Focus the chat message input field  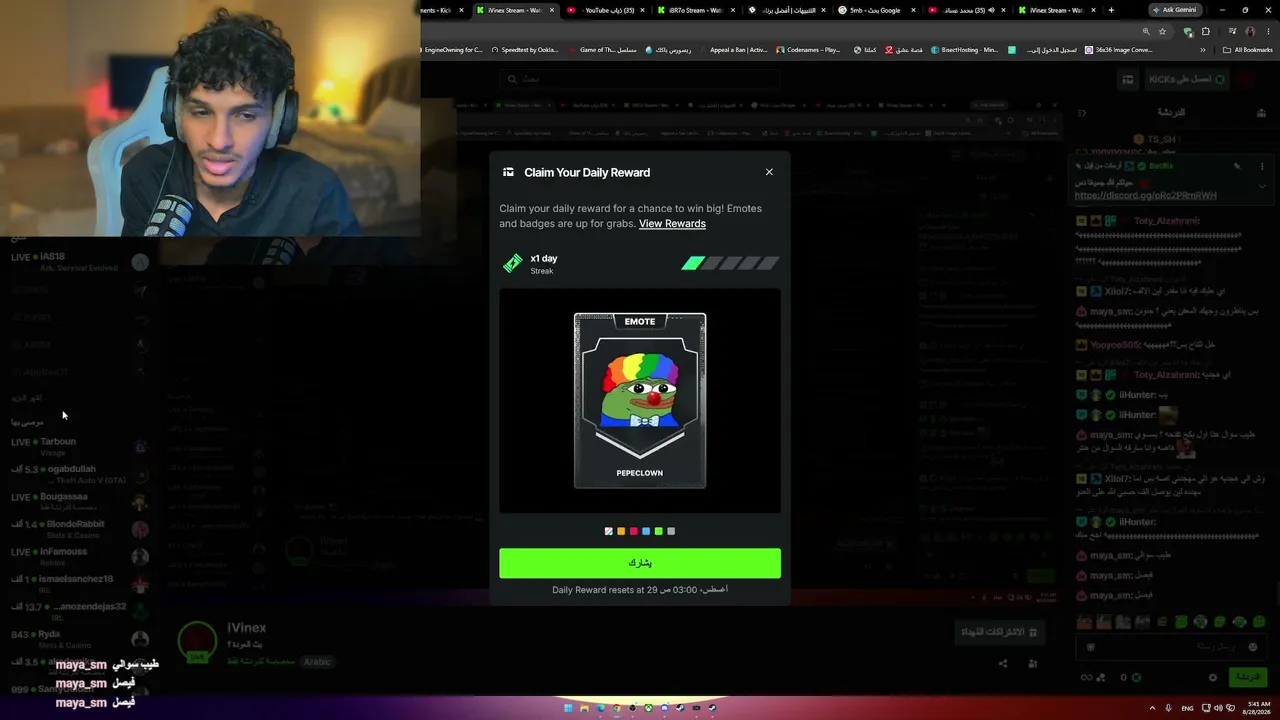point(1170,647)
